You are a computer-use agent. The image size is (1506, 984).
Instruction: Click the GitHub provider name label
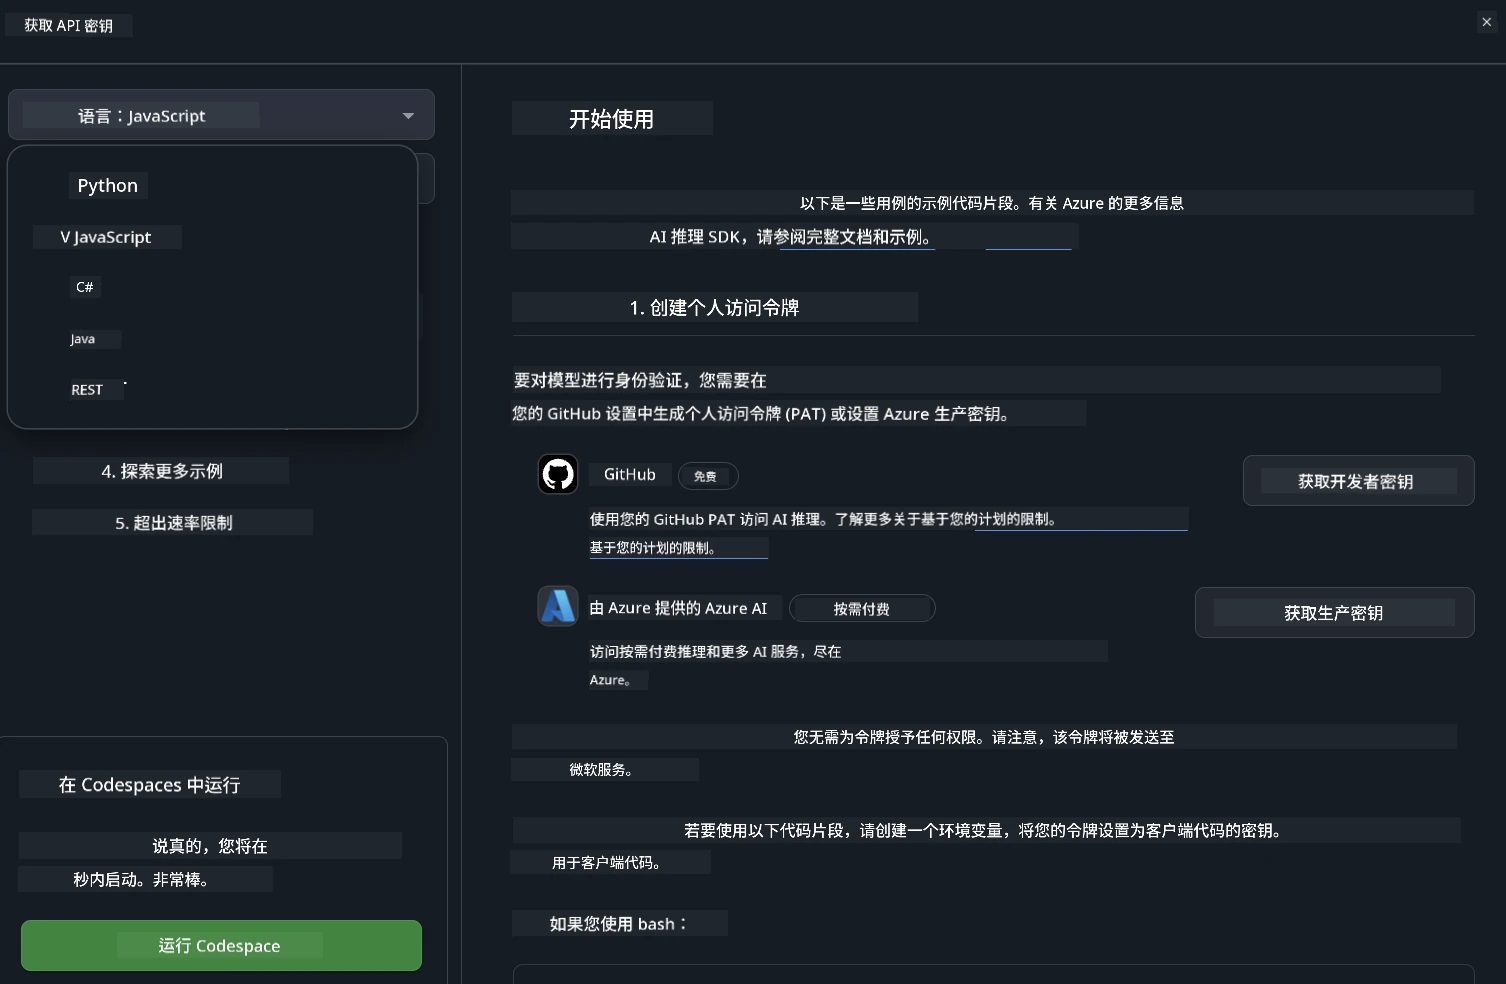(630, 474)
